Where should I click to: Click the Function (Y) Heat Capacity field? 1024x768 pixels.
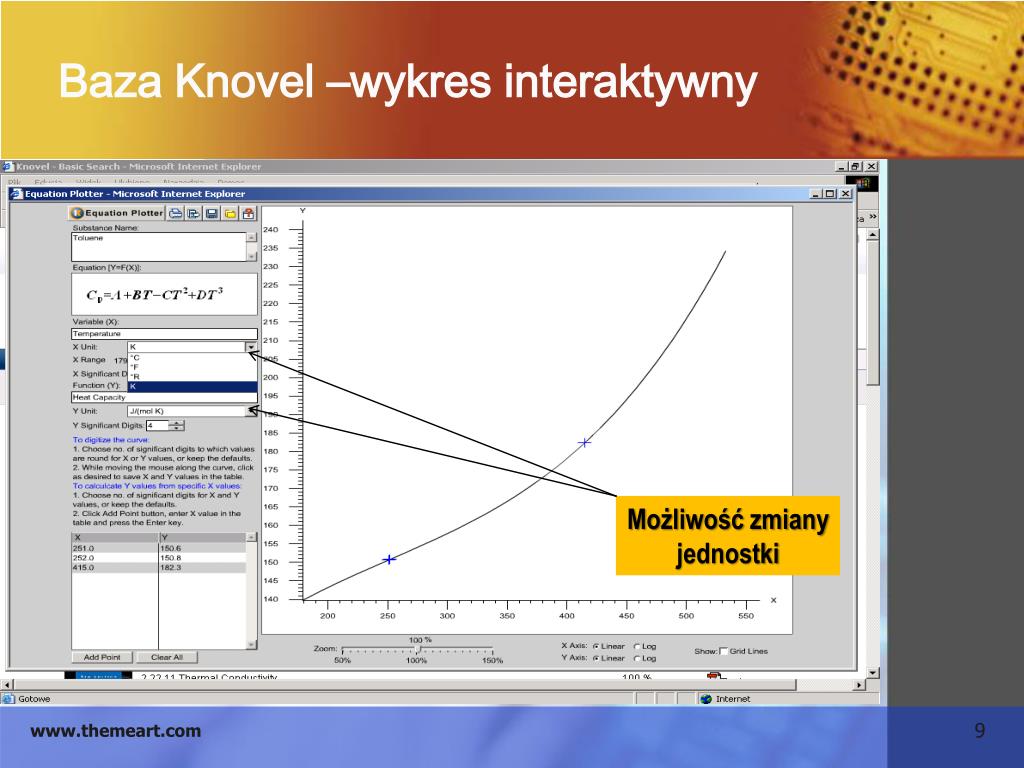click(x=165, y=397)
